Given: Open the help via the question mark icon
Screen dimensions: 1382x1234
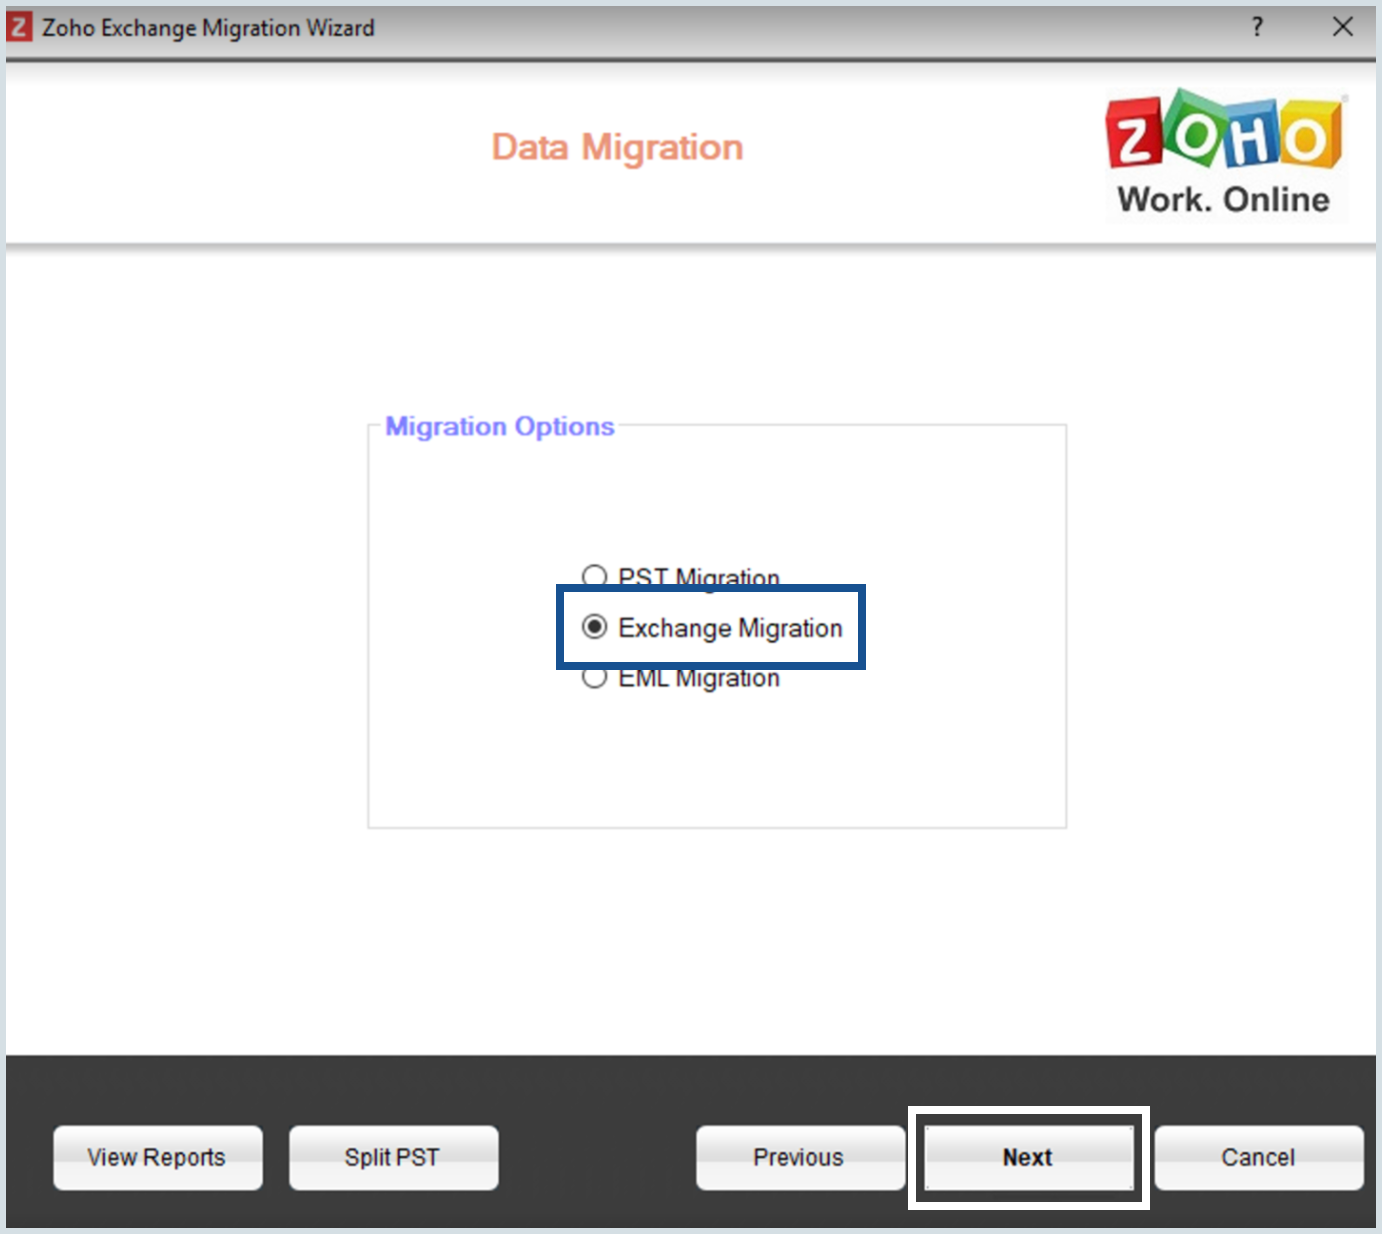Looking at the screenshot, I should (x=1257, y=27).
